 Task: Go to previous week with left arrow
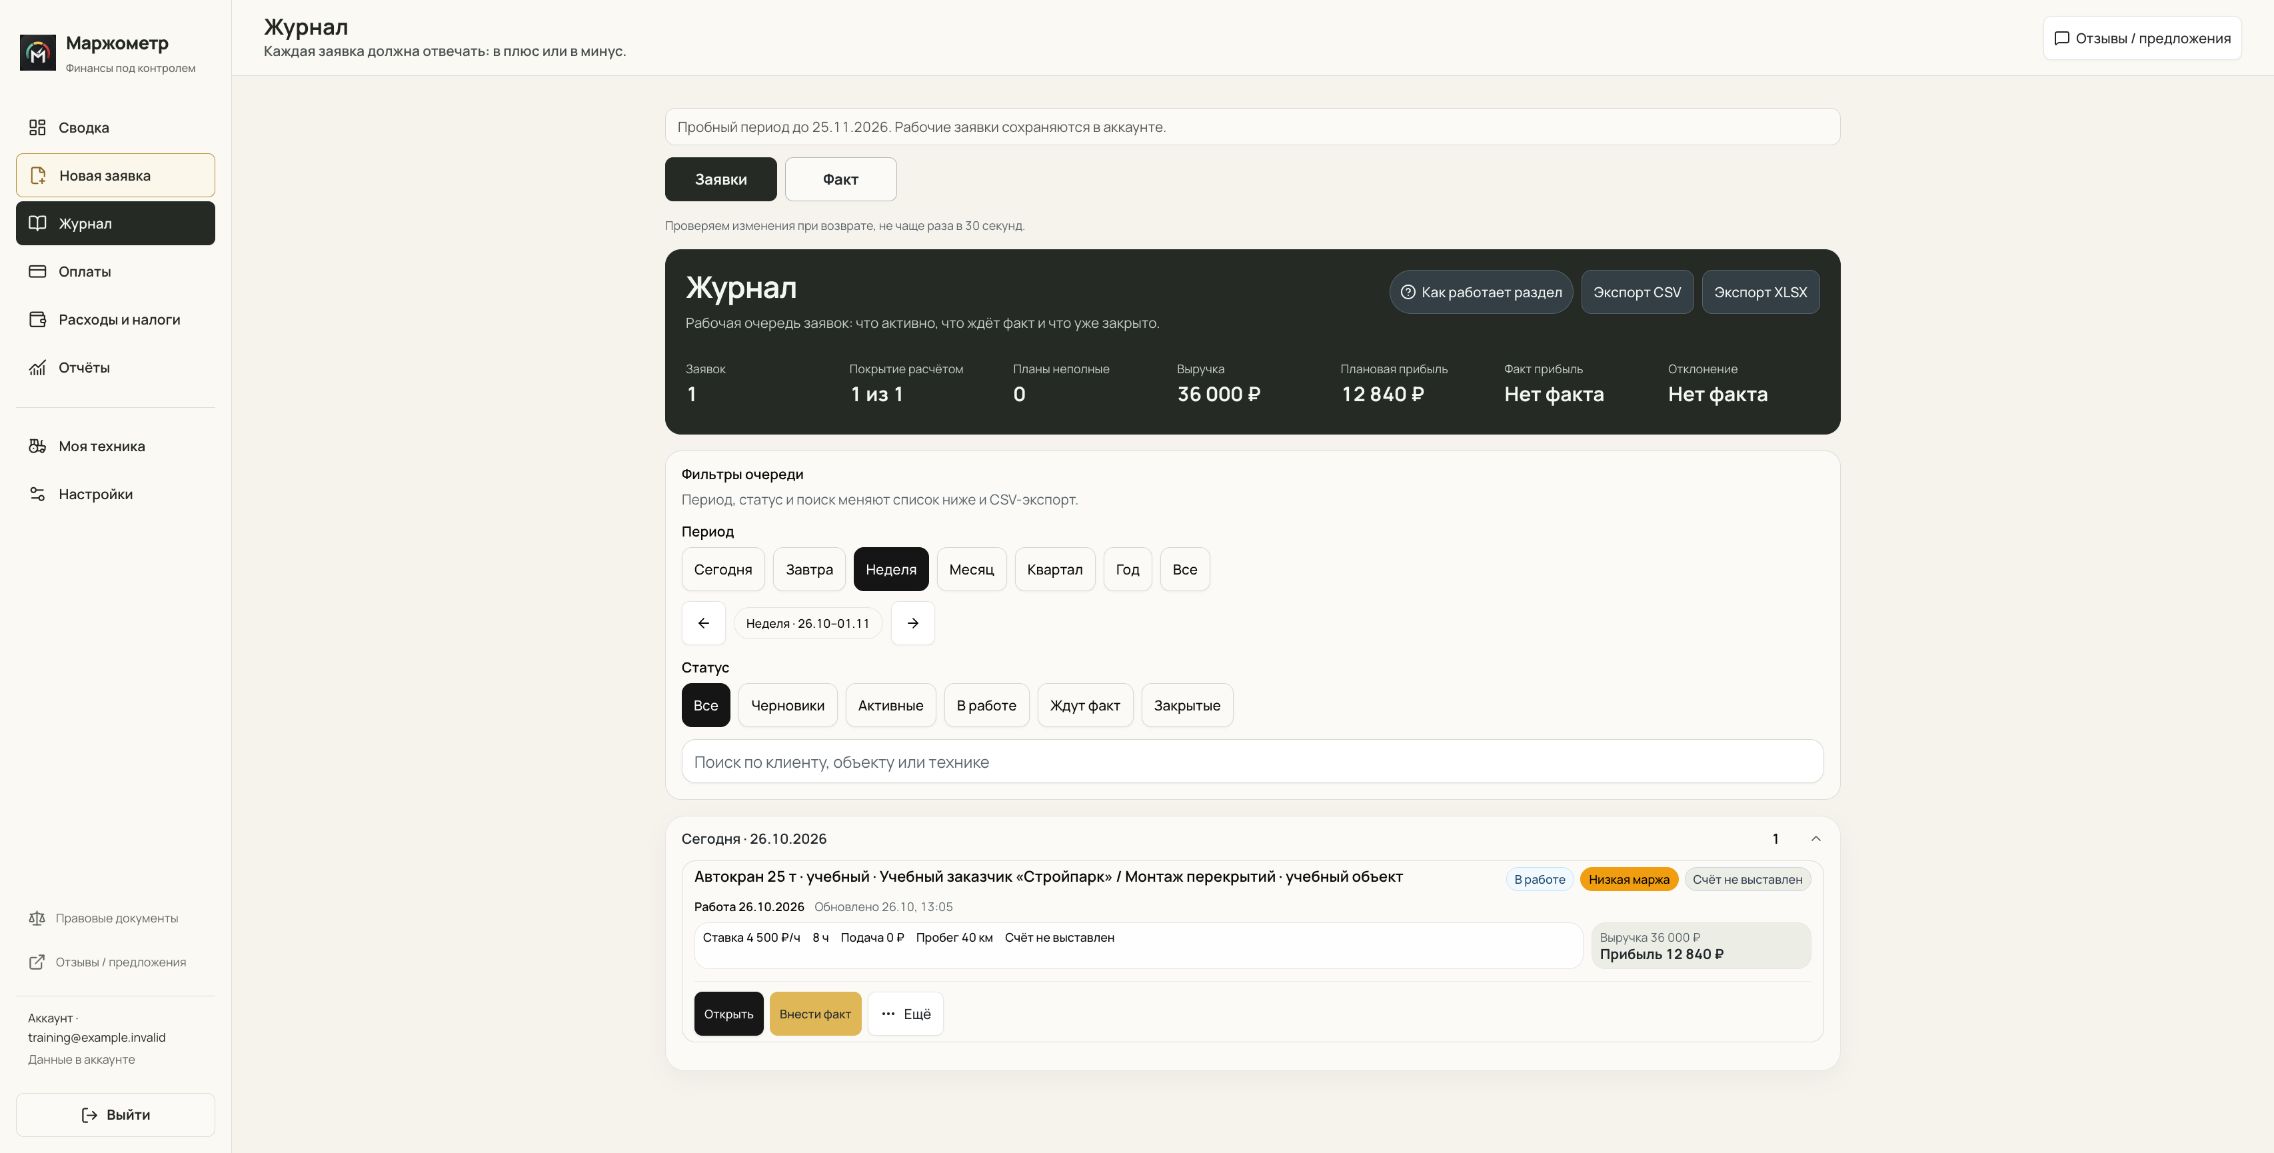[x=703, y=623]
